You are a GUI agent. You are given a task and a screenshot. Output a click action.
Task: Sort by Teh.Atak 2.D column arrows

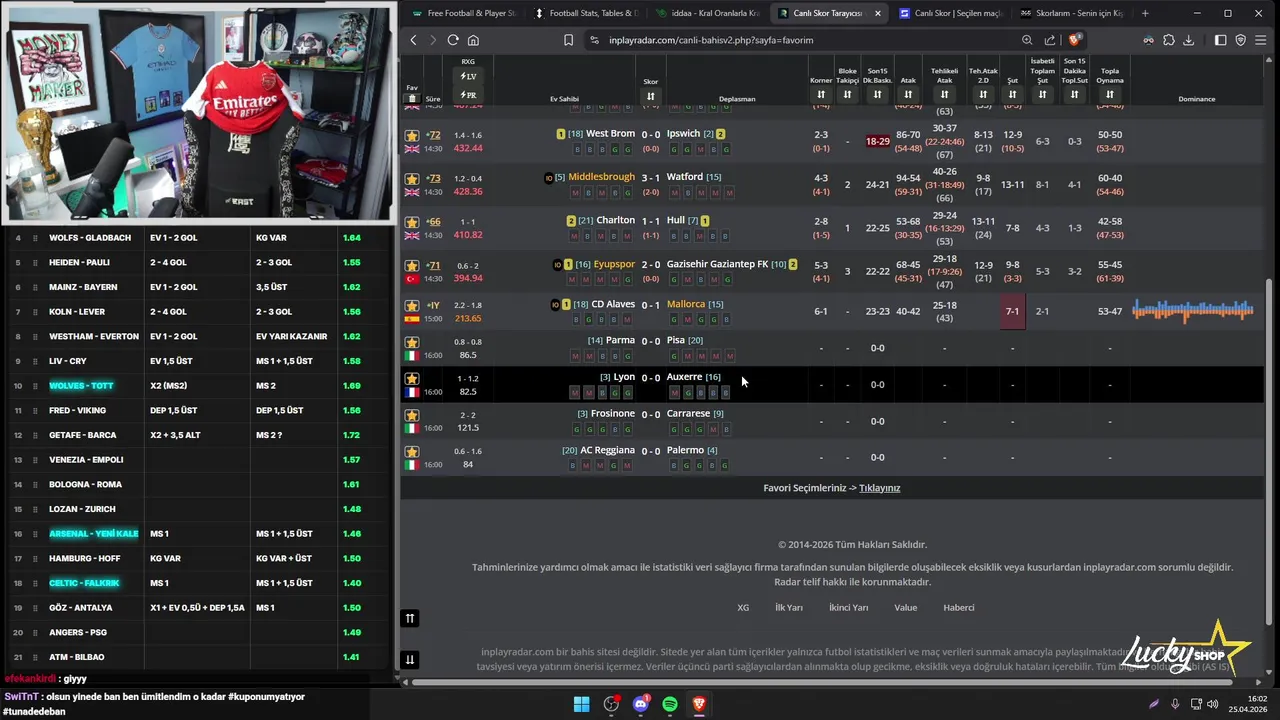983,95
